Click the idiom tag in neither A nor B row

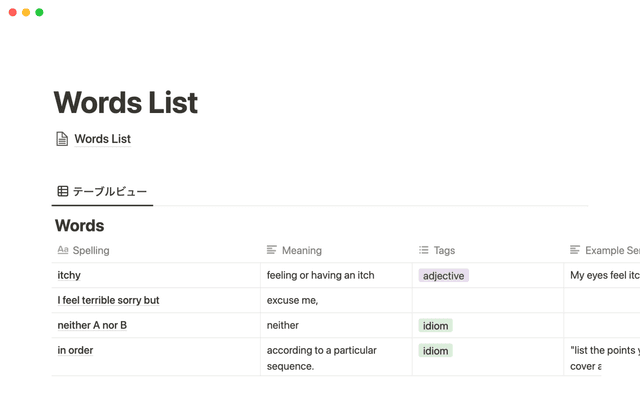[x=435, y=325]
